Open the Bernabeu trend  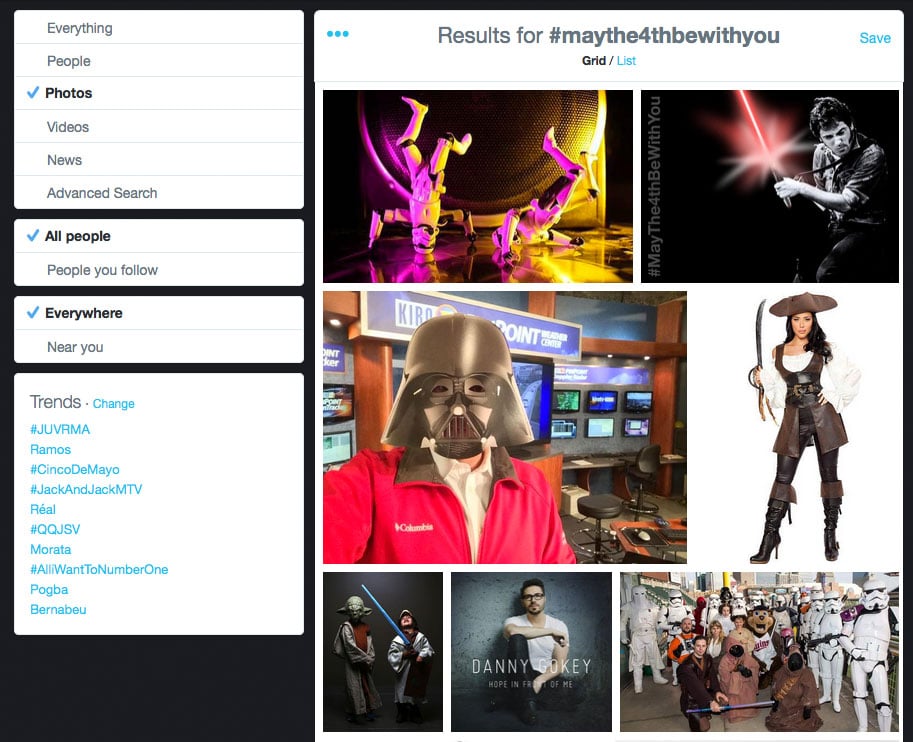click(x=58, y=609)
